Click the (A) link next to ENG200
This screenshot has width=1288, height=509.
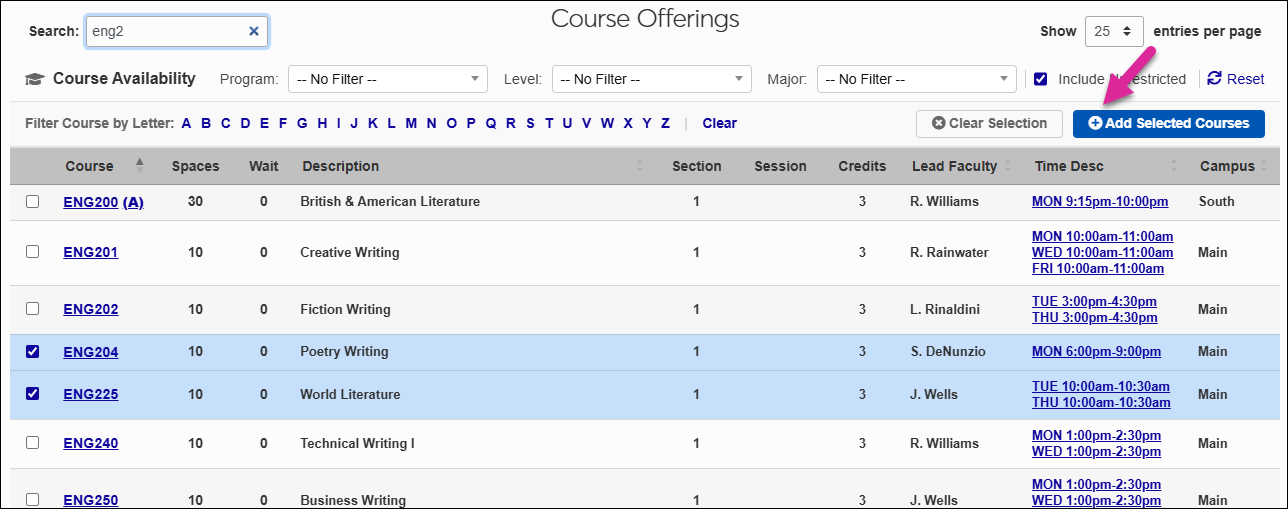click(133, 201)
